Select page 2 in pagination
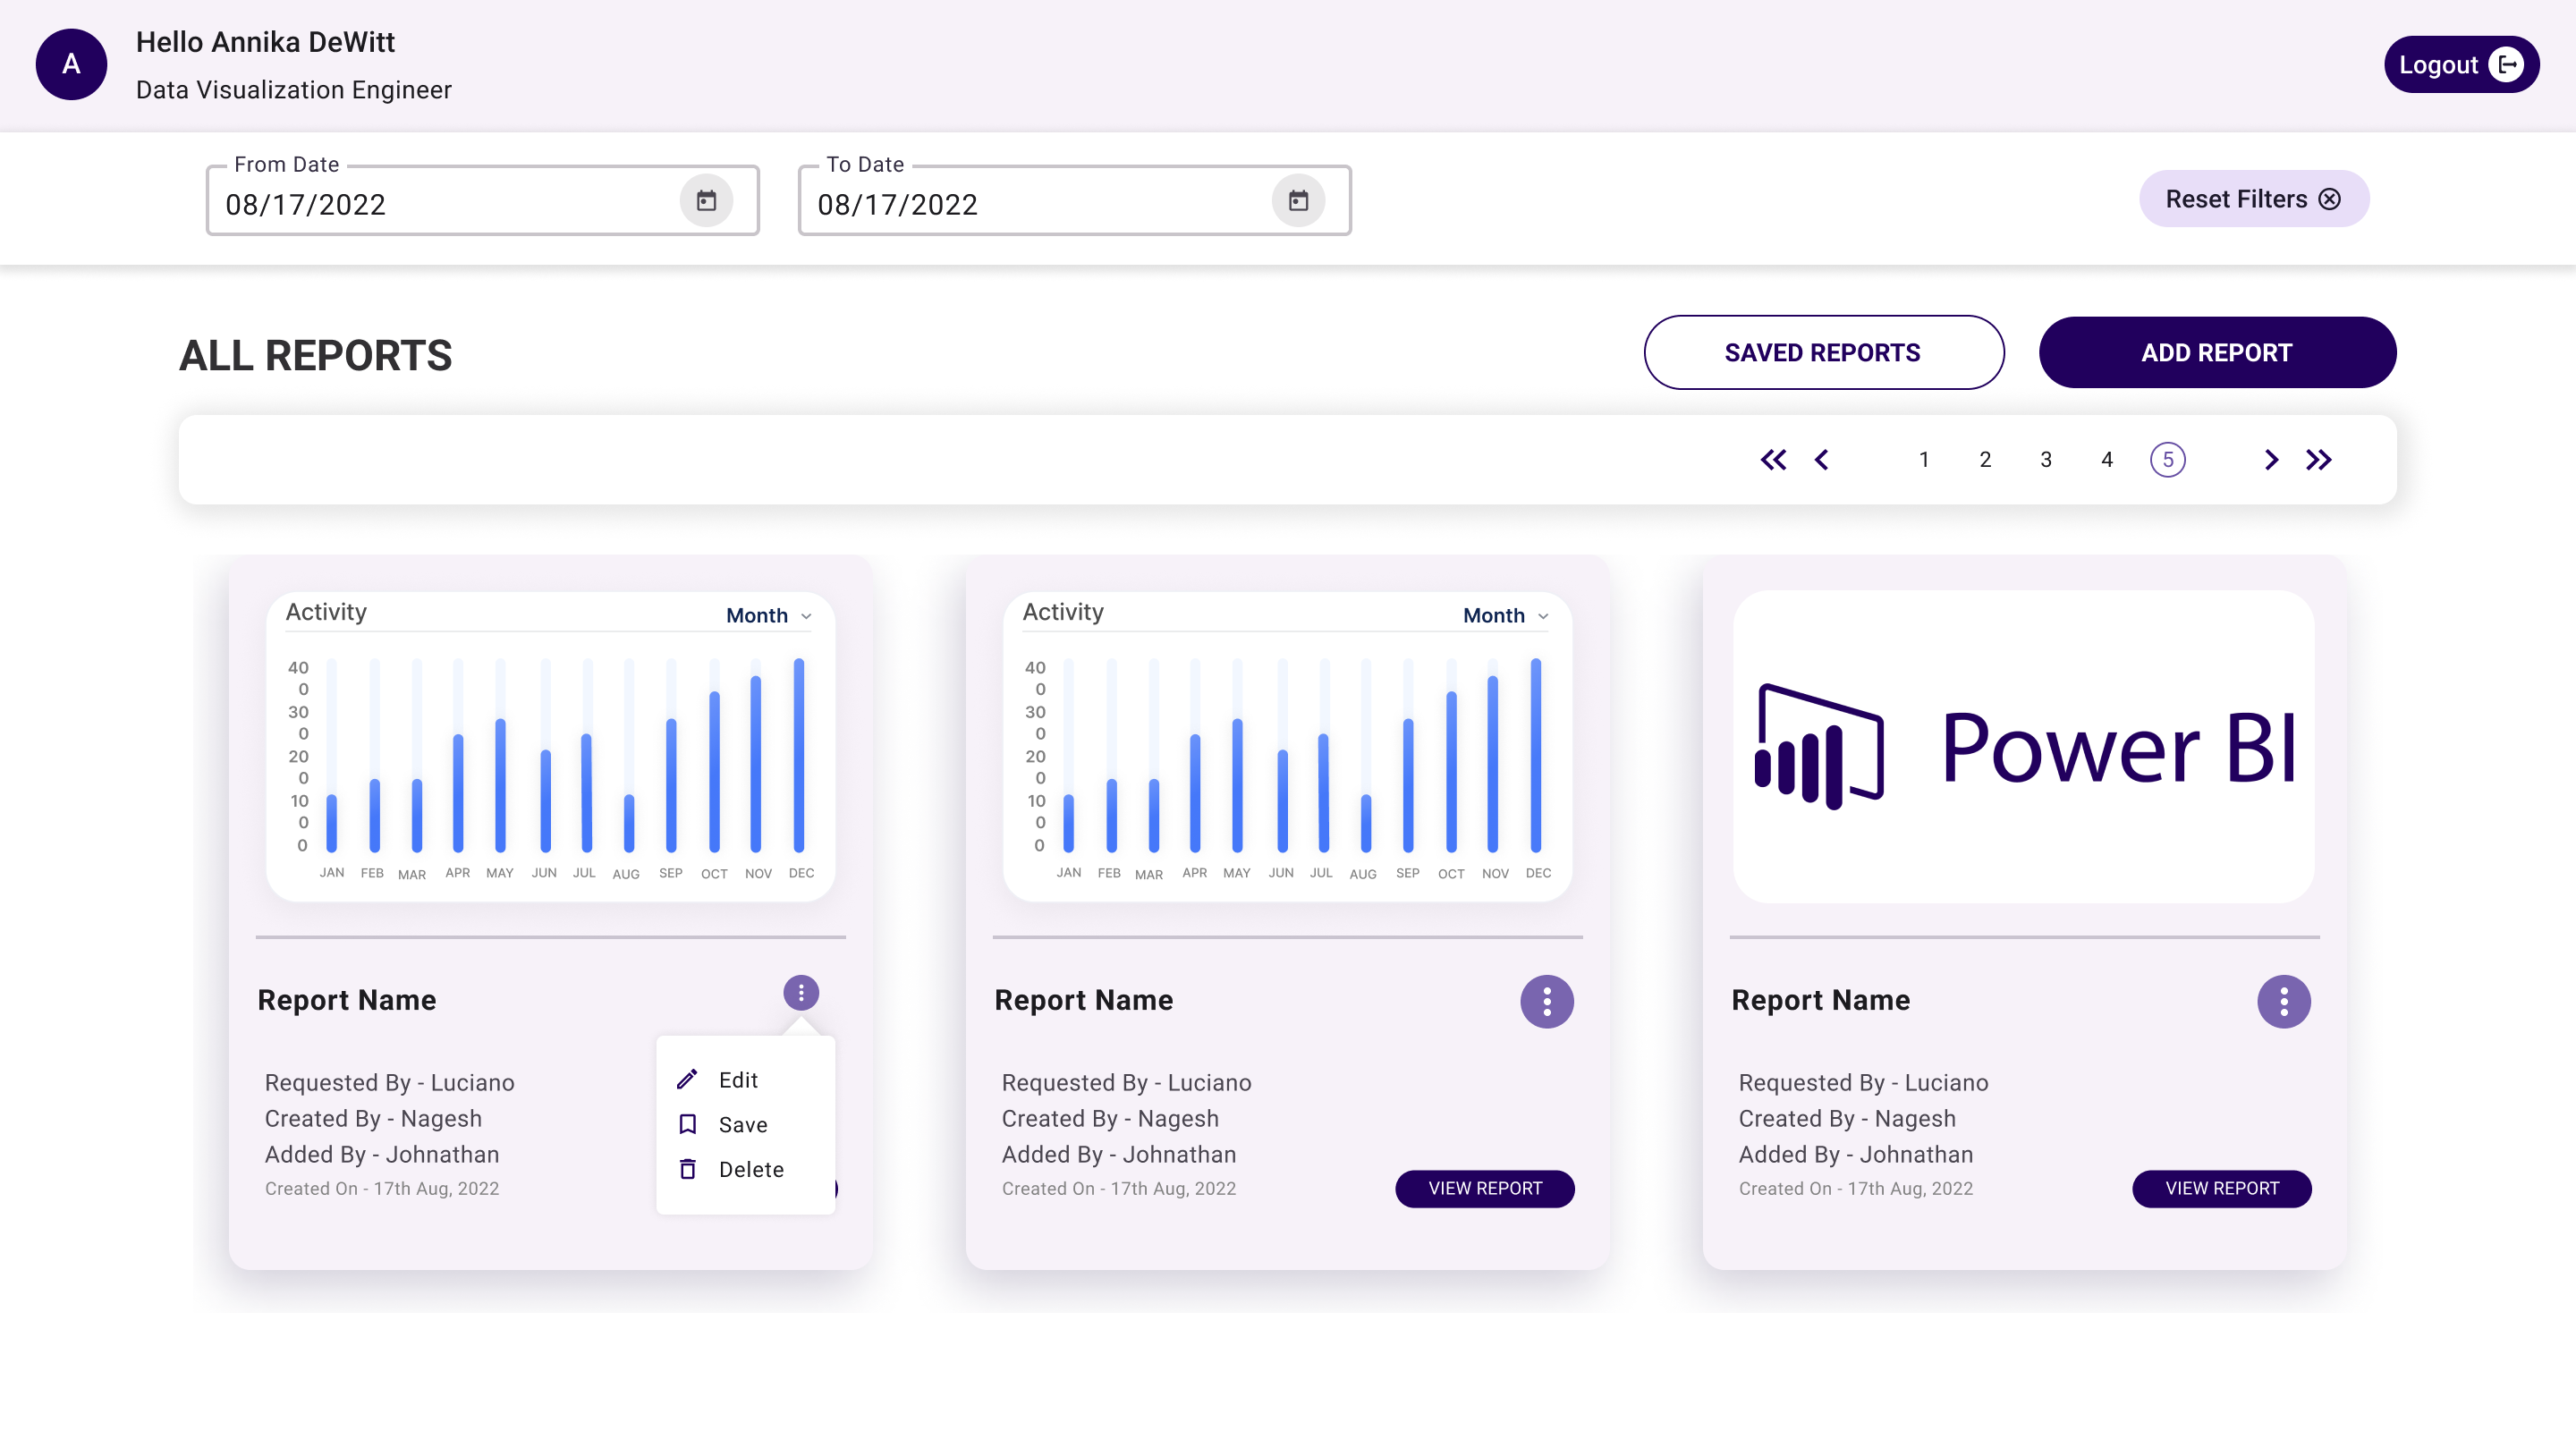 (x=1985, y=460)
